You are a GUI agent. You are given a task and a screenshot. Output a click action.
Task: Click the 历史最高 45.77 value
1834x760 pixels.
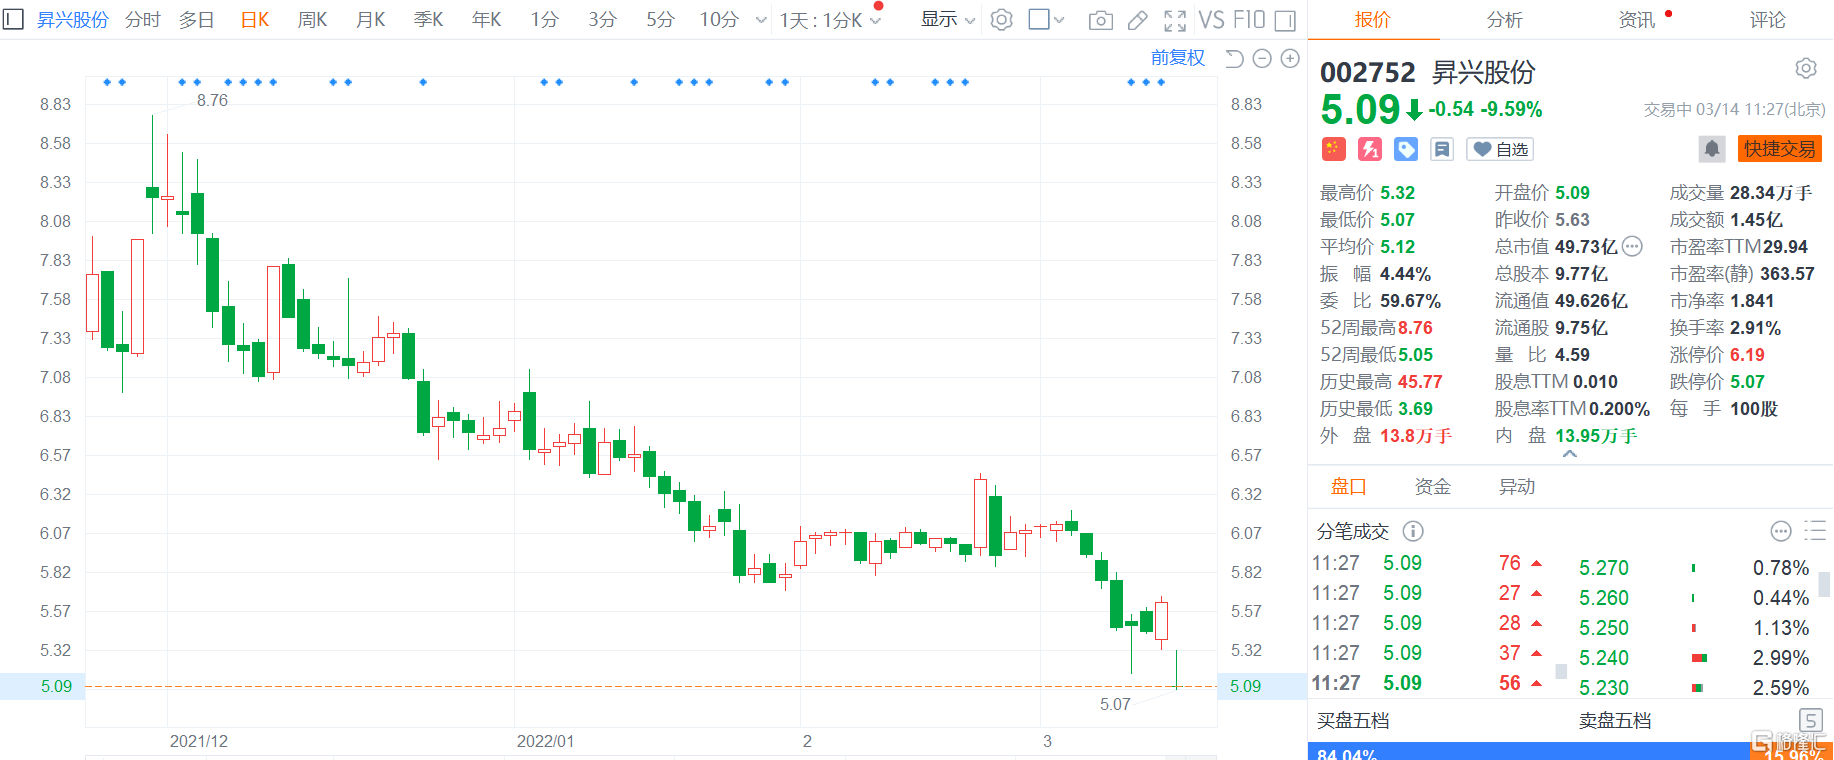pos(1420,382)
